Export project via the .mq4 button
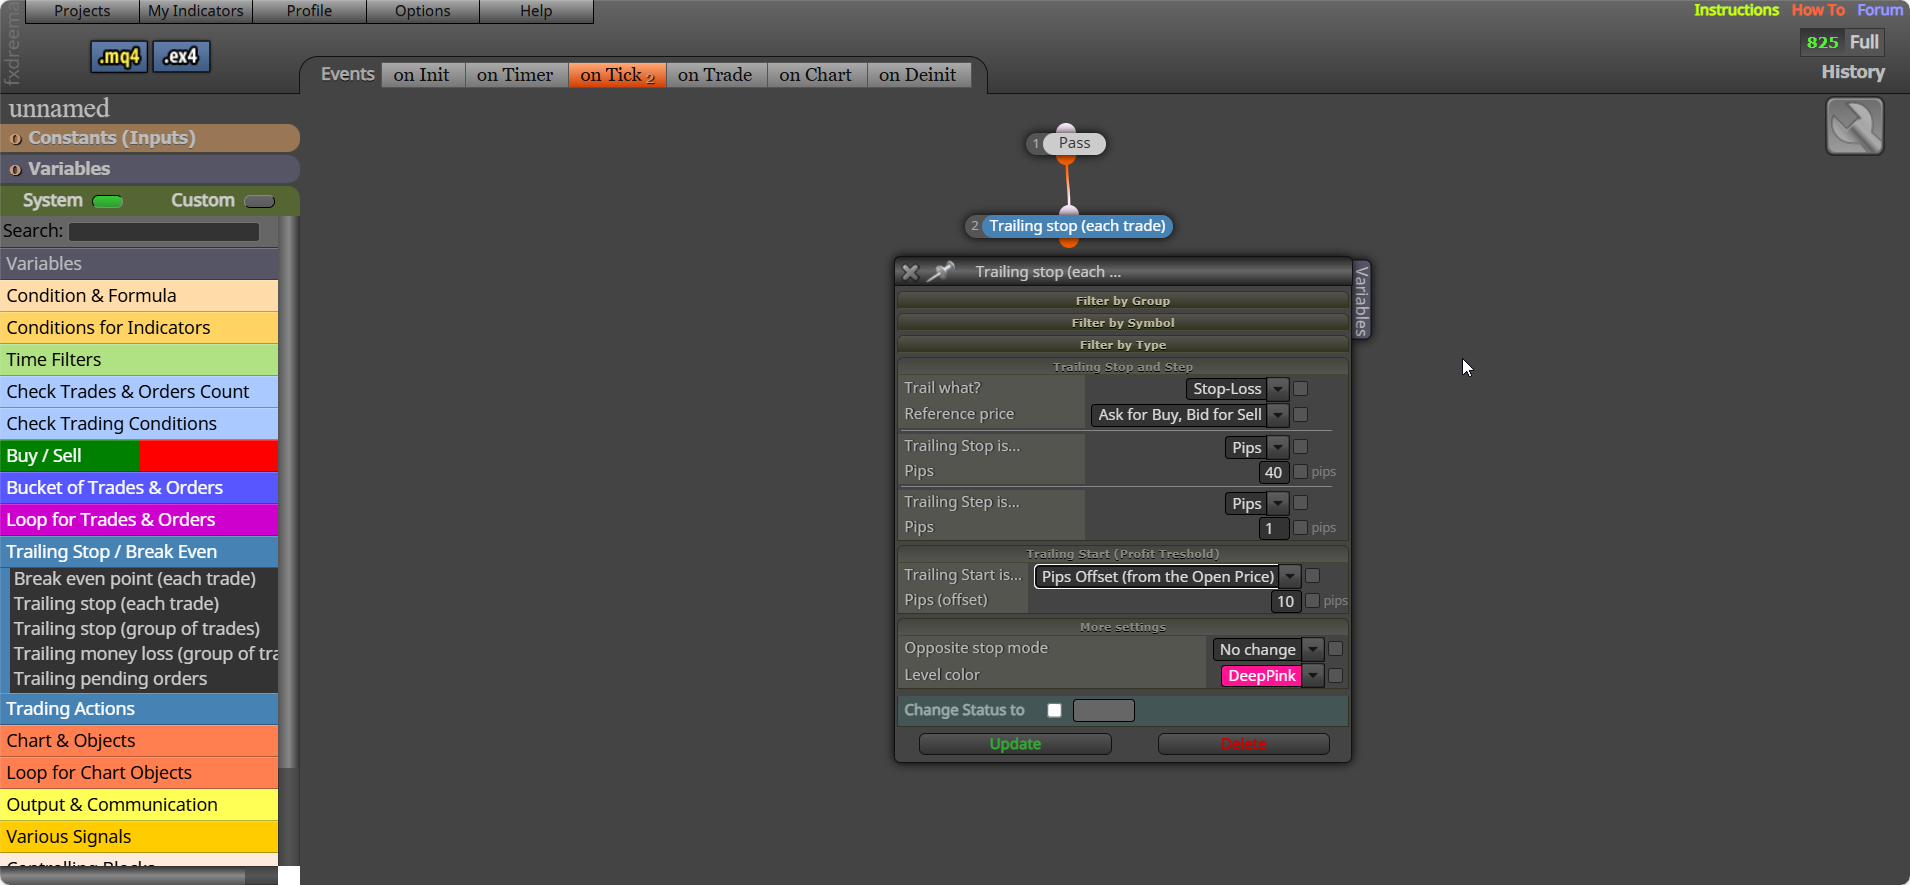The width and height of the screenshot is (1910, 885). pyautogui.click(x=119, y=57)
